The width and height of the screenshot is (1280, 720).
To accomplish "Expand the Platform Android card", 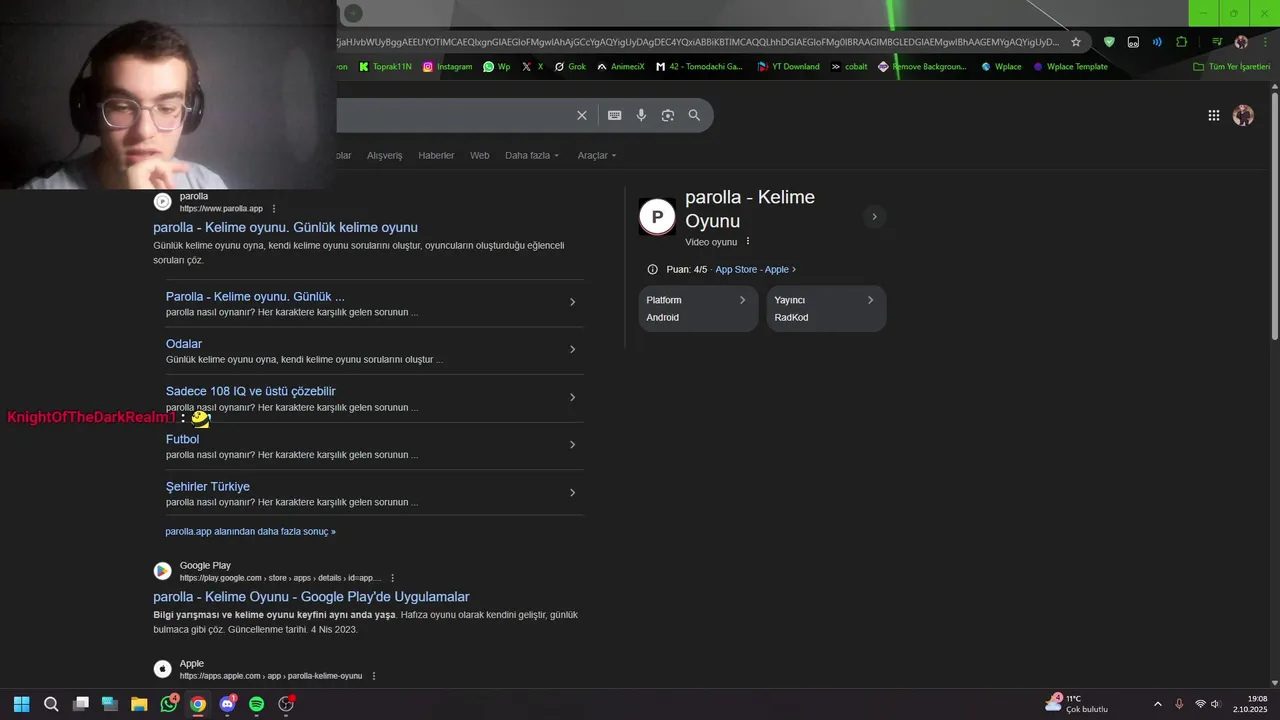I will point(698,308).
